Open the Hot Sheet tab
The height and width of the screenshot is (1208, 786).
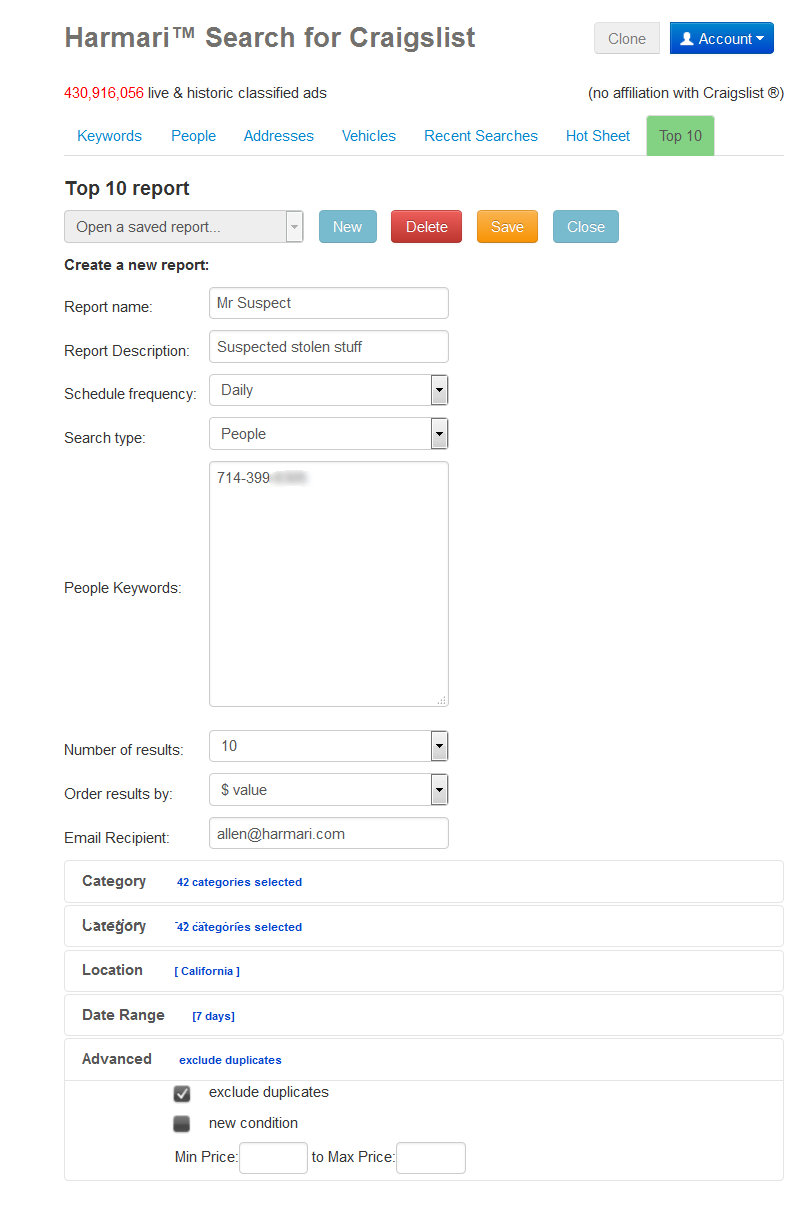[598, 136]
